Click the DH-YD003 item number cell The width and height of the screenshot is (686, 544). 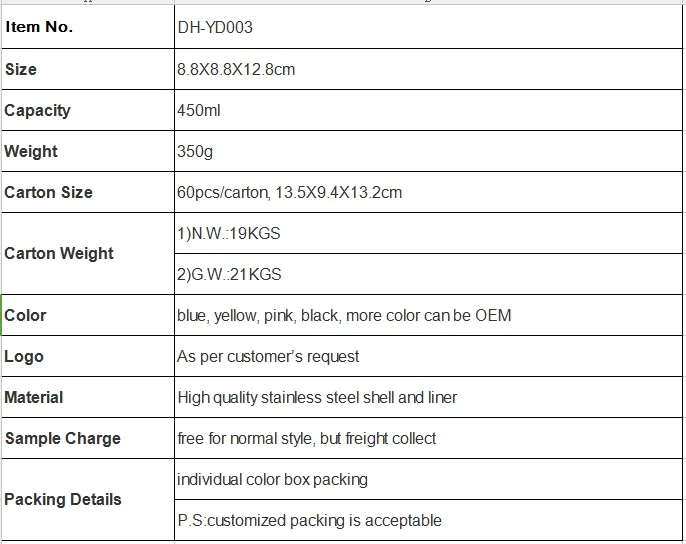[428, 27]
